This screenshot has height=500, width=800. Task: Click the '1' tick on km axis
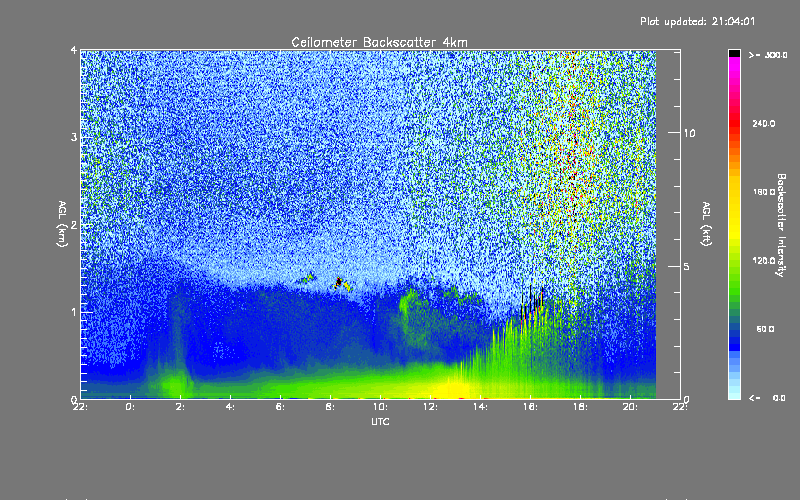tap(74, 312)
